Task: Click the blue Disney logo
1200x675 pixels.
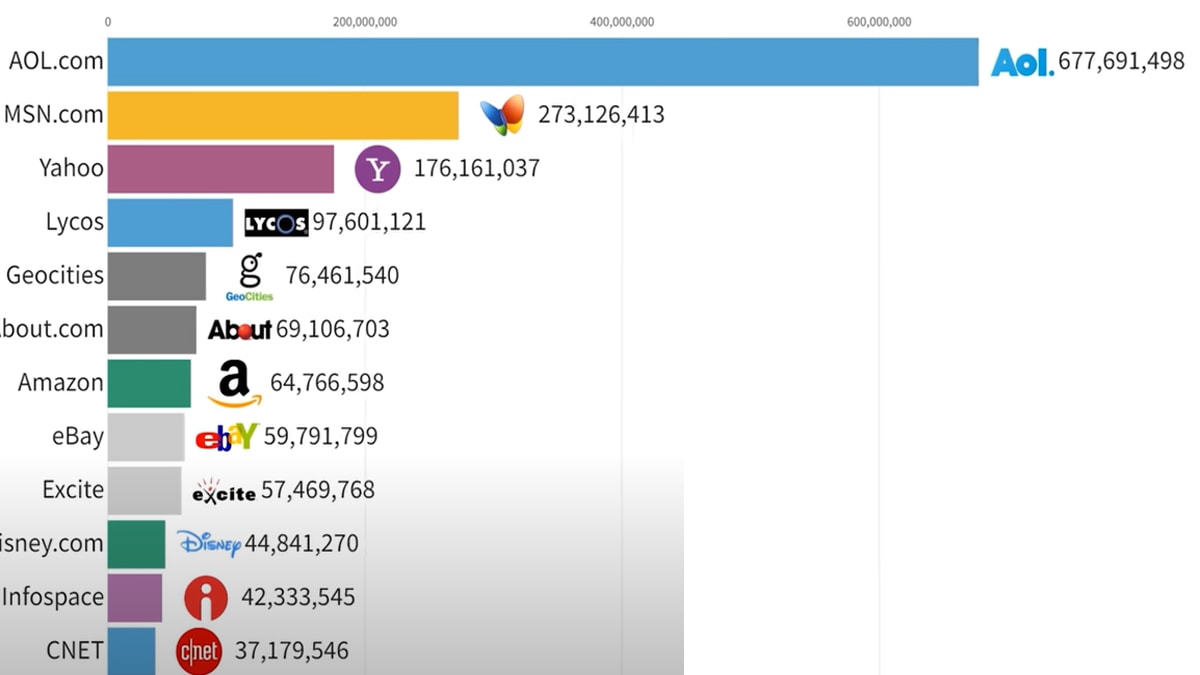Action: [209, 544]
